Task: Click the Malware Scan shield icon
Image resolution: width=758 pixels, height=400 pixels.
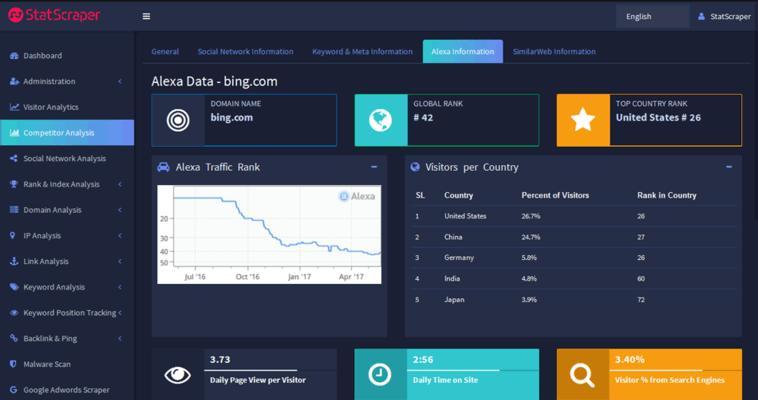Action: (x=13, y=364)
